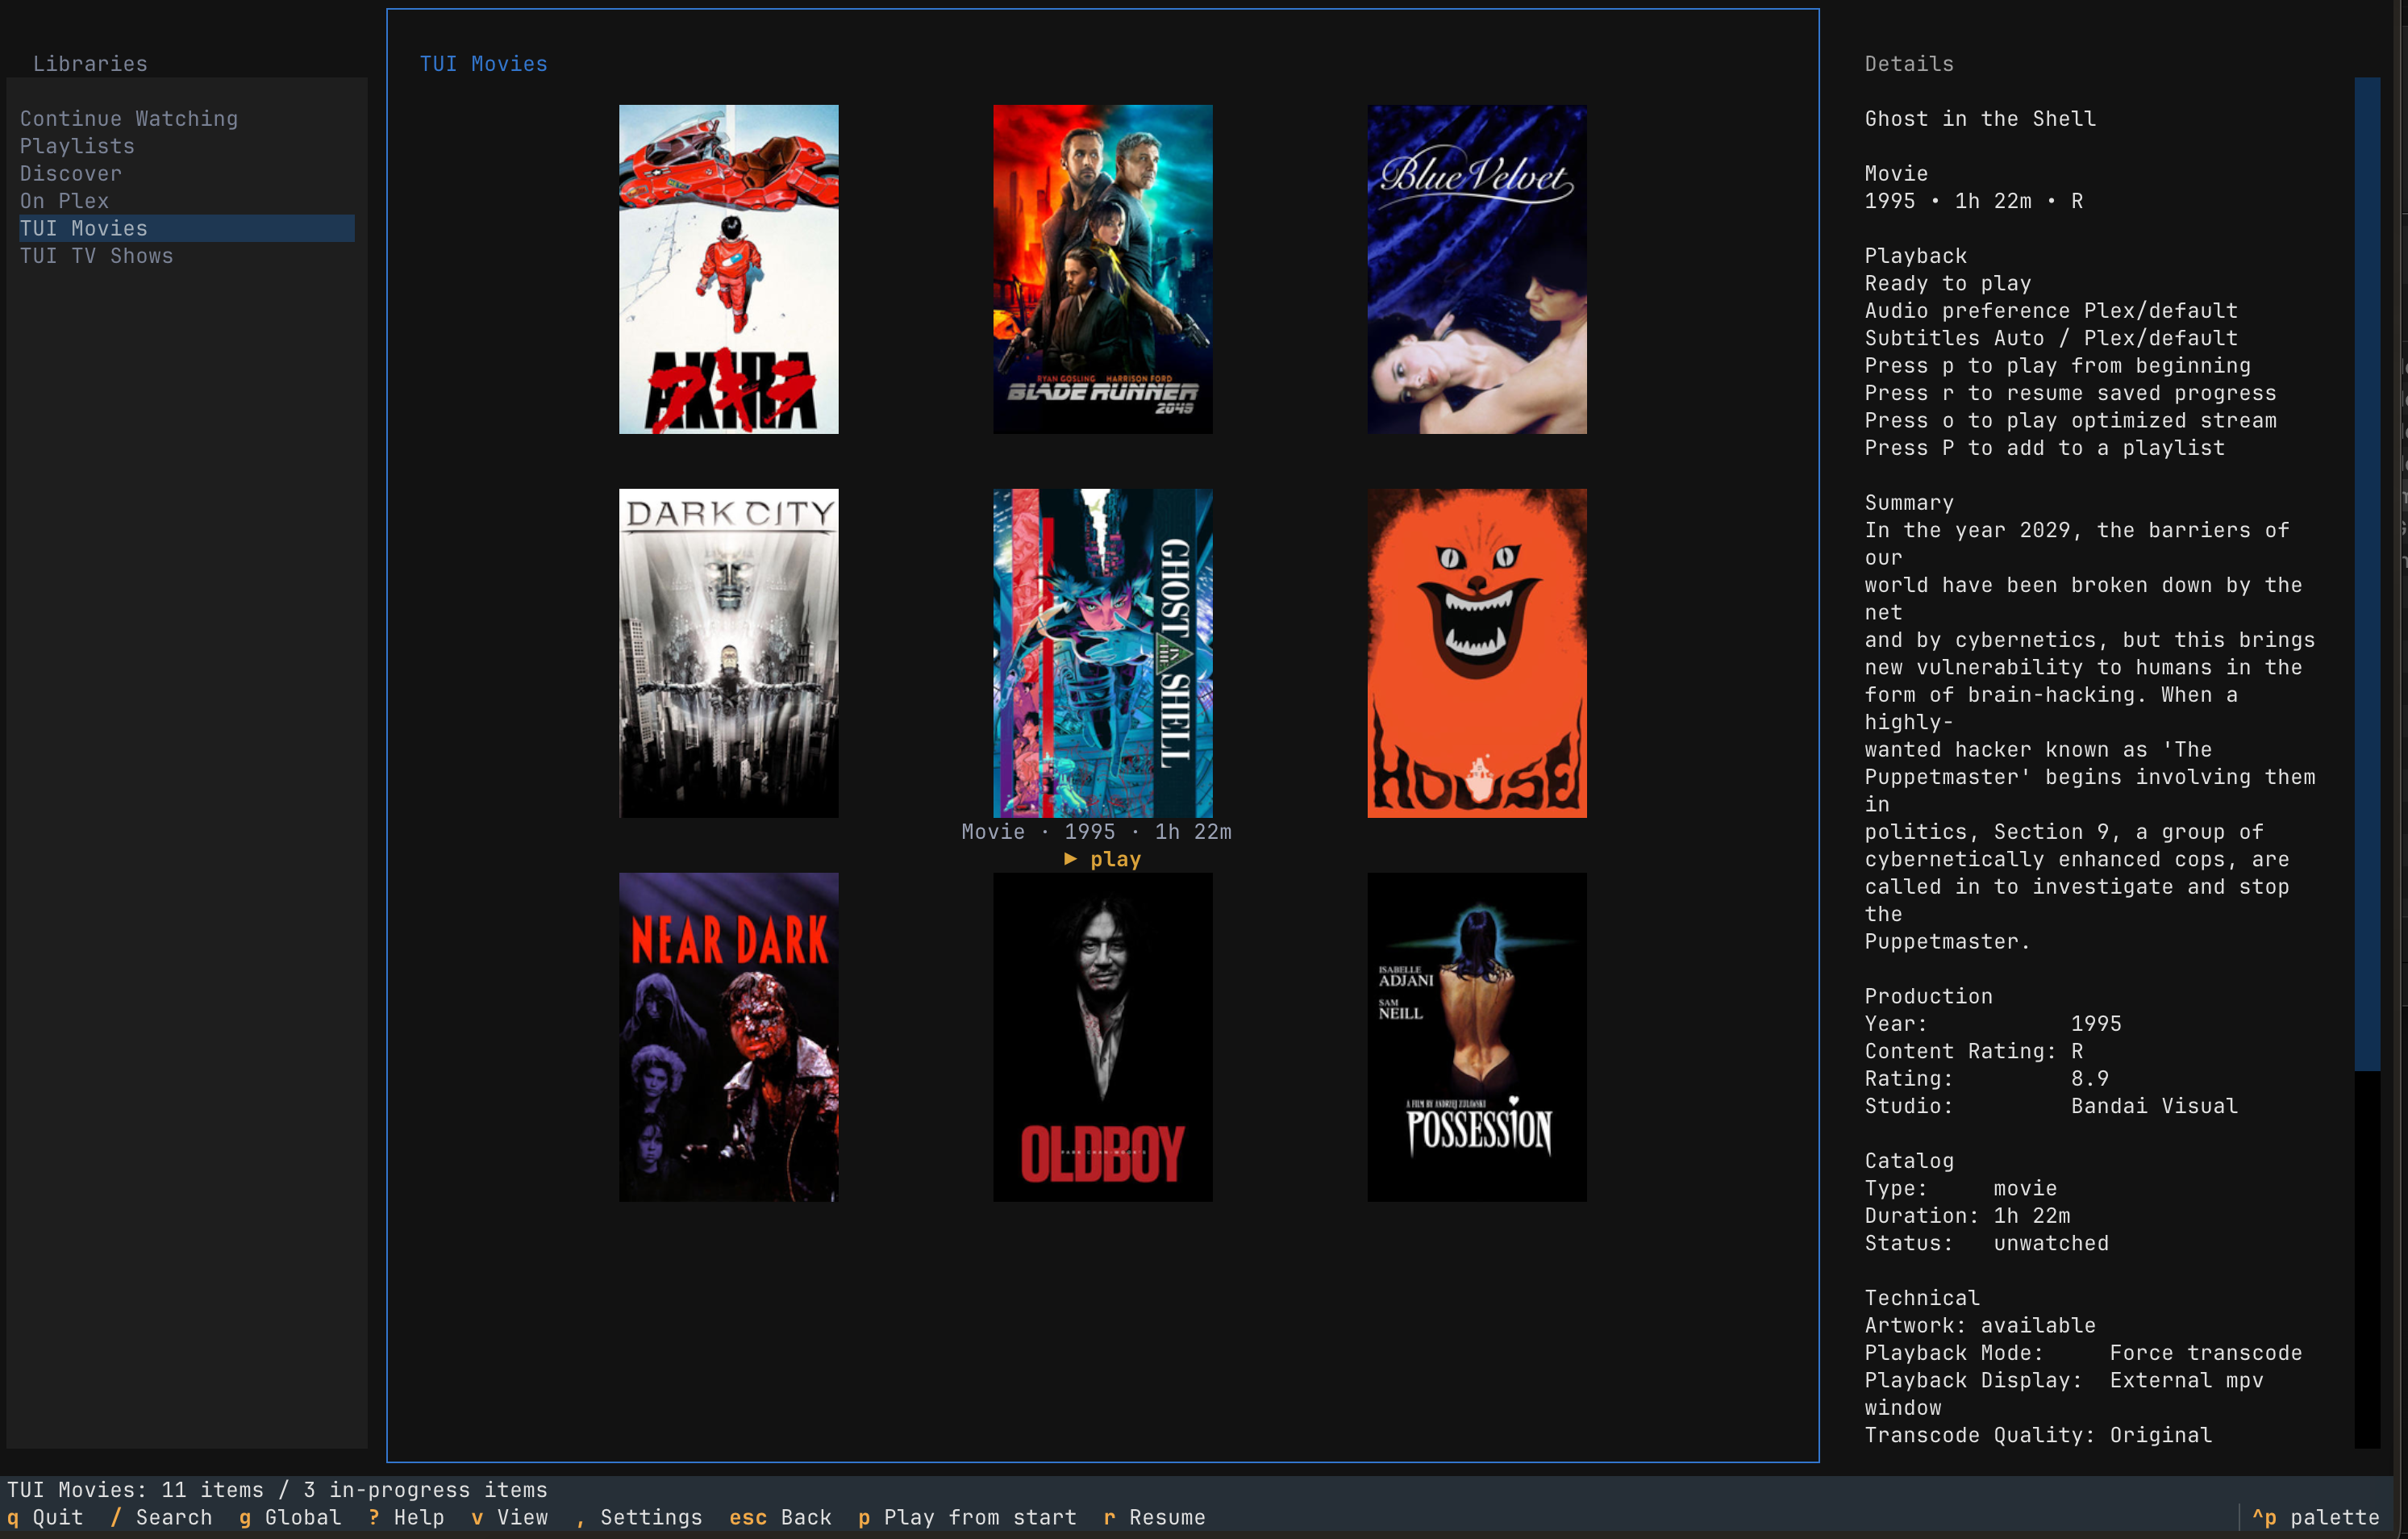Click the v View shortcut
This screenshot has height=1539, width=2408.
509,1517
